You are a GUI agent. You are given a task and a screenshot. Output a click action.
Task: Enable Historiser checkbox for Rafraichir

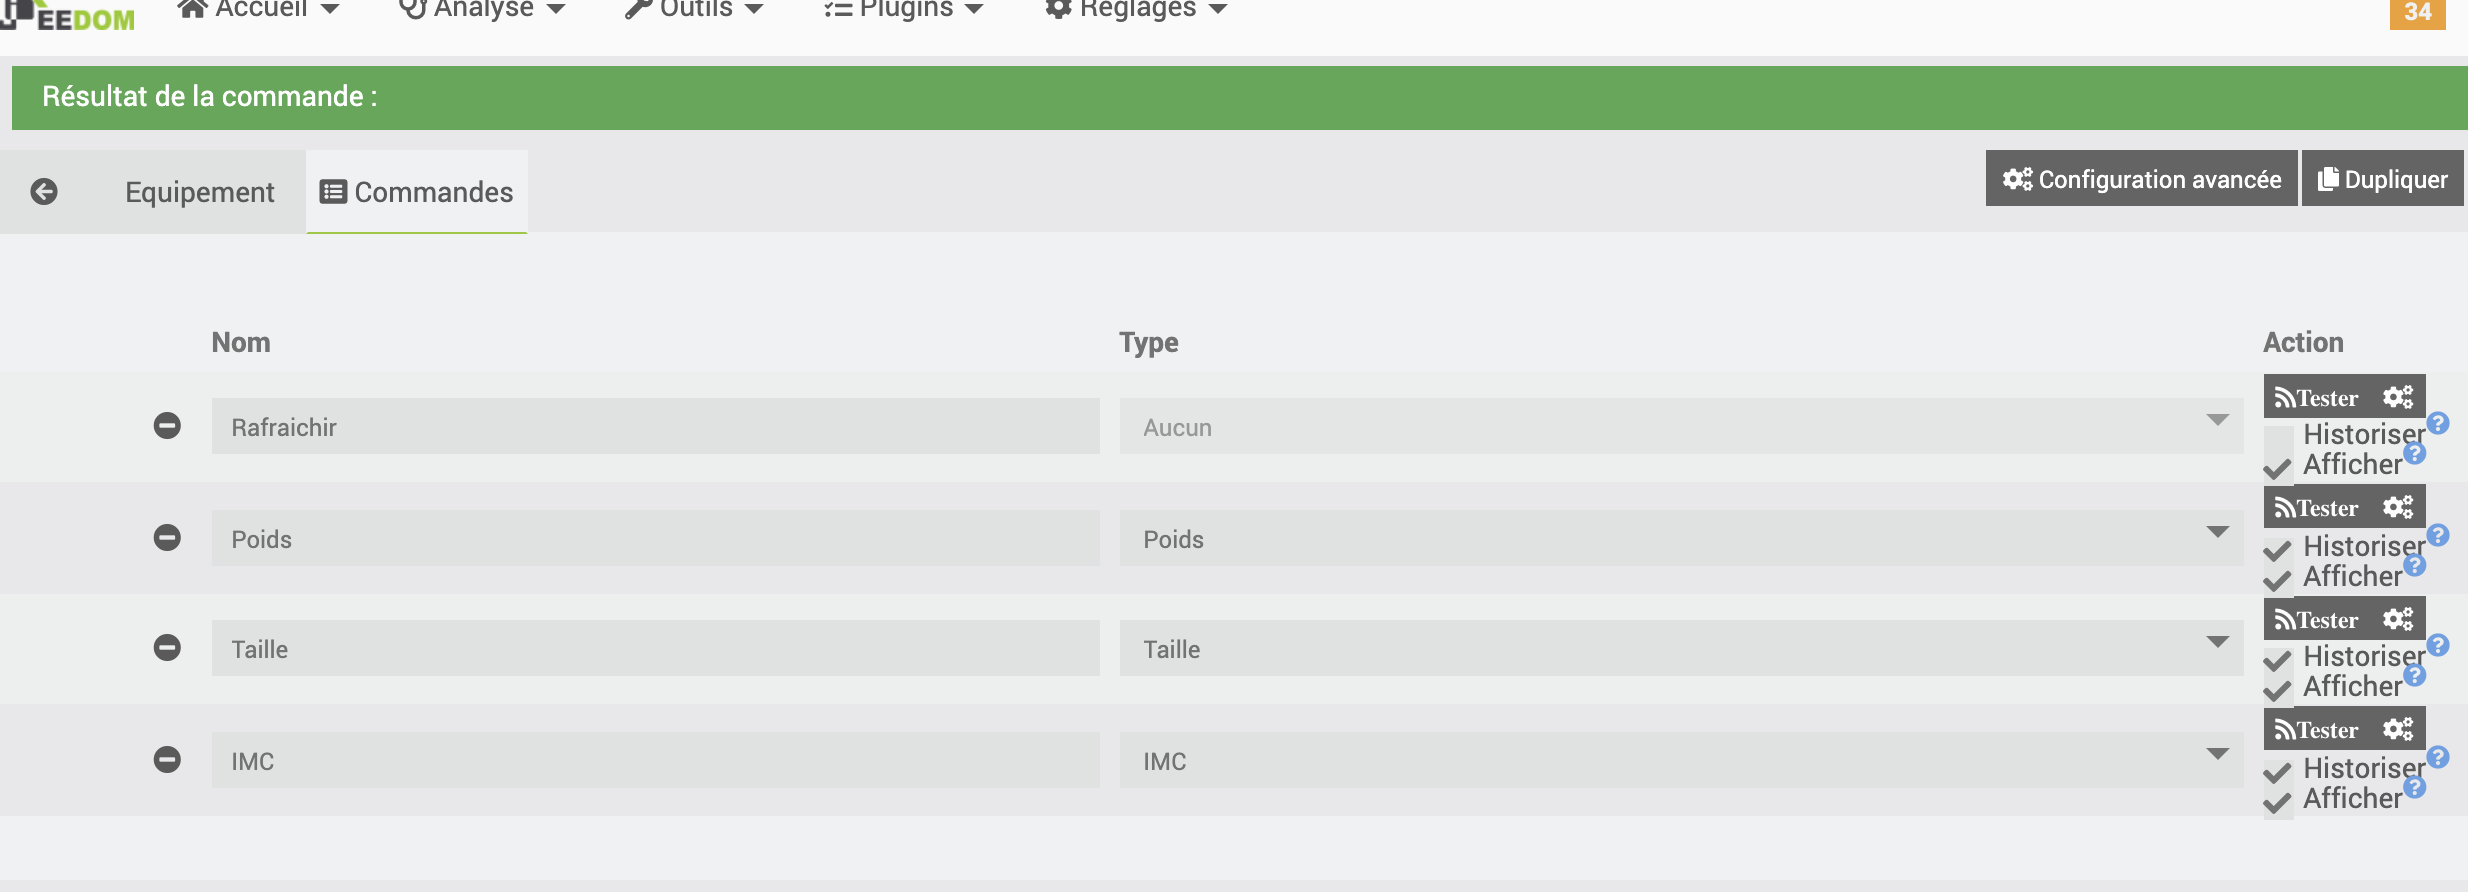pos(2278,439)
